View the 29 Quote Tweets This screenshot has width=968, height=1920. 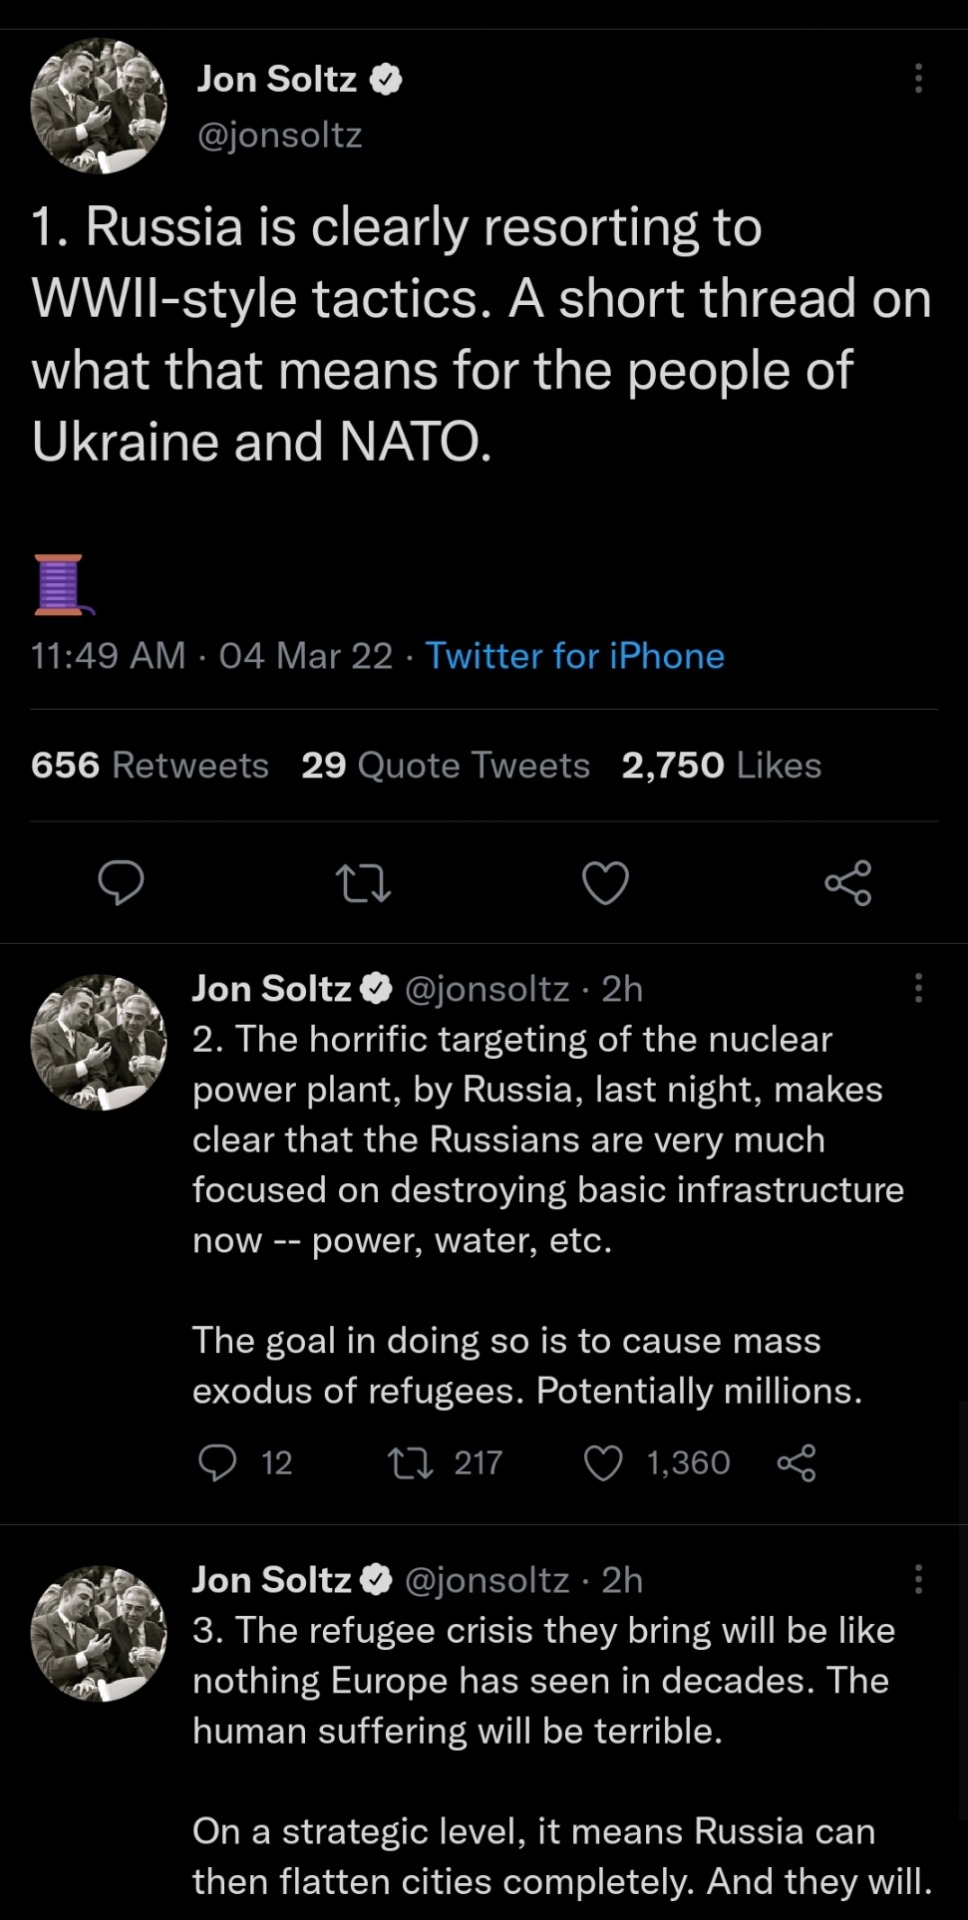coord(445,765)
